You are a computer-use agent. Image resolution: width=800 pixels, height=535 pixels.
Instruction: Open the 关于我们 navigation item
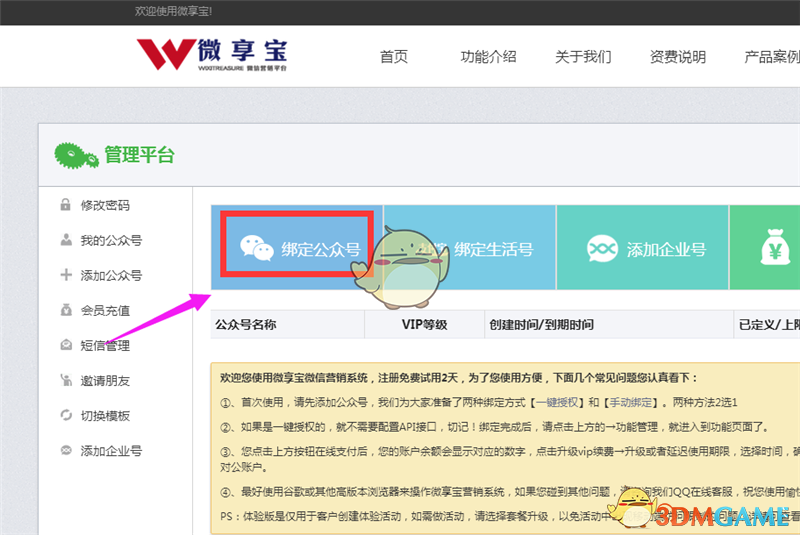(583, 57)
